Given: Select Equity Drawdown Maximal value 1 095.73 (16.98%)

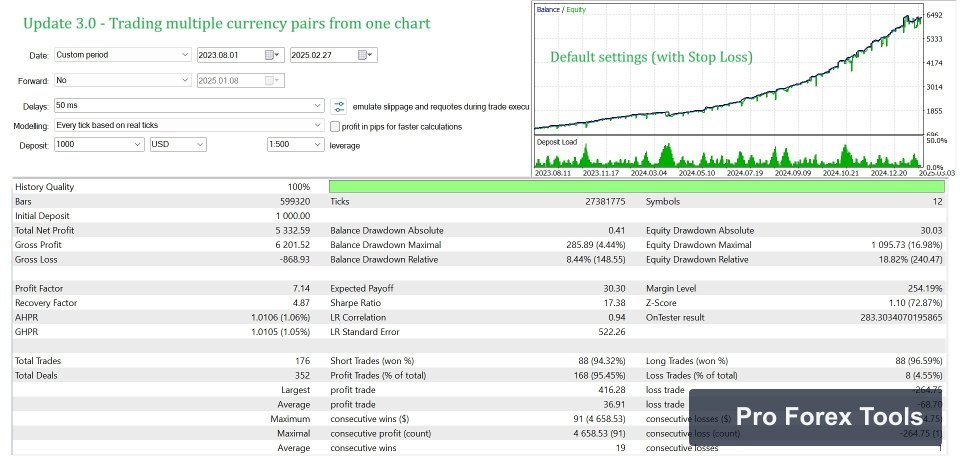Looking at the screenshot, I should click(x=907, y=245).
